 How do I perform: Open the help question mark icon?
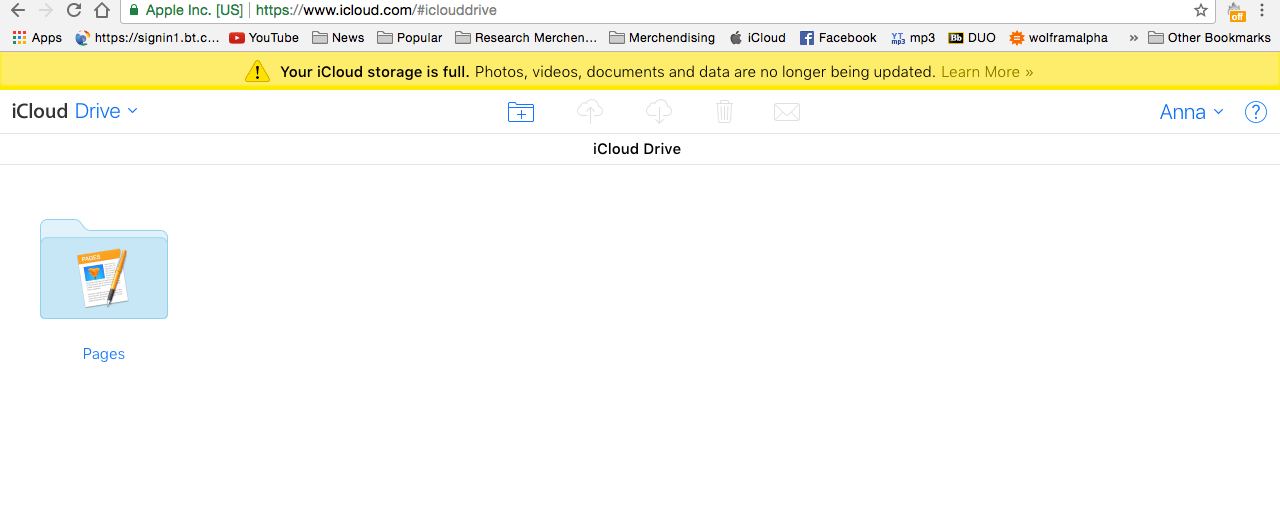(1256, 112)
